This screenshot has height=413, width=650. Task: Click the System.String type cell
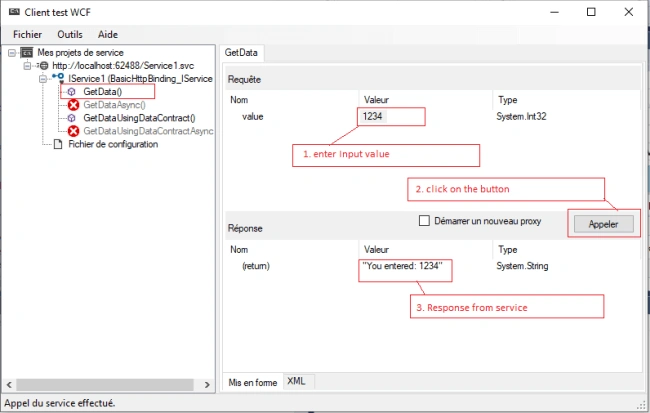pos(522,266)
